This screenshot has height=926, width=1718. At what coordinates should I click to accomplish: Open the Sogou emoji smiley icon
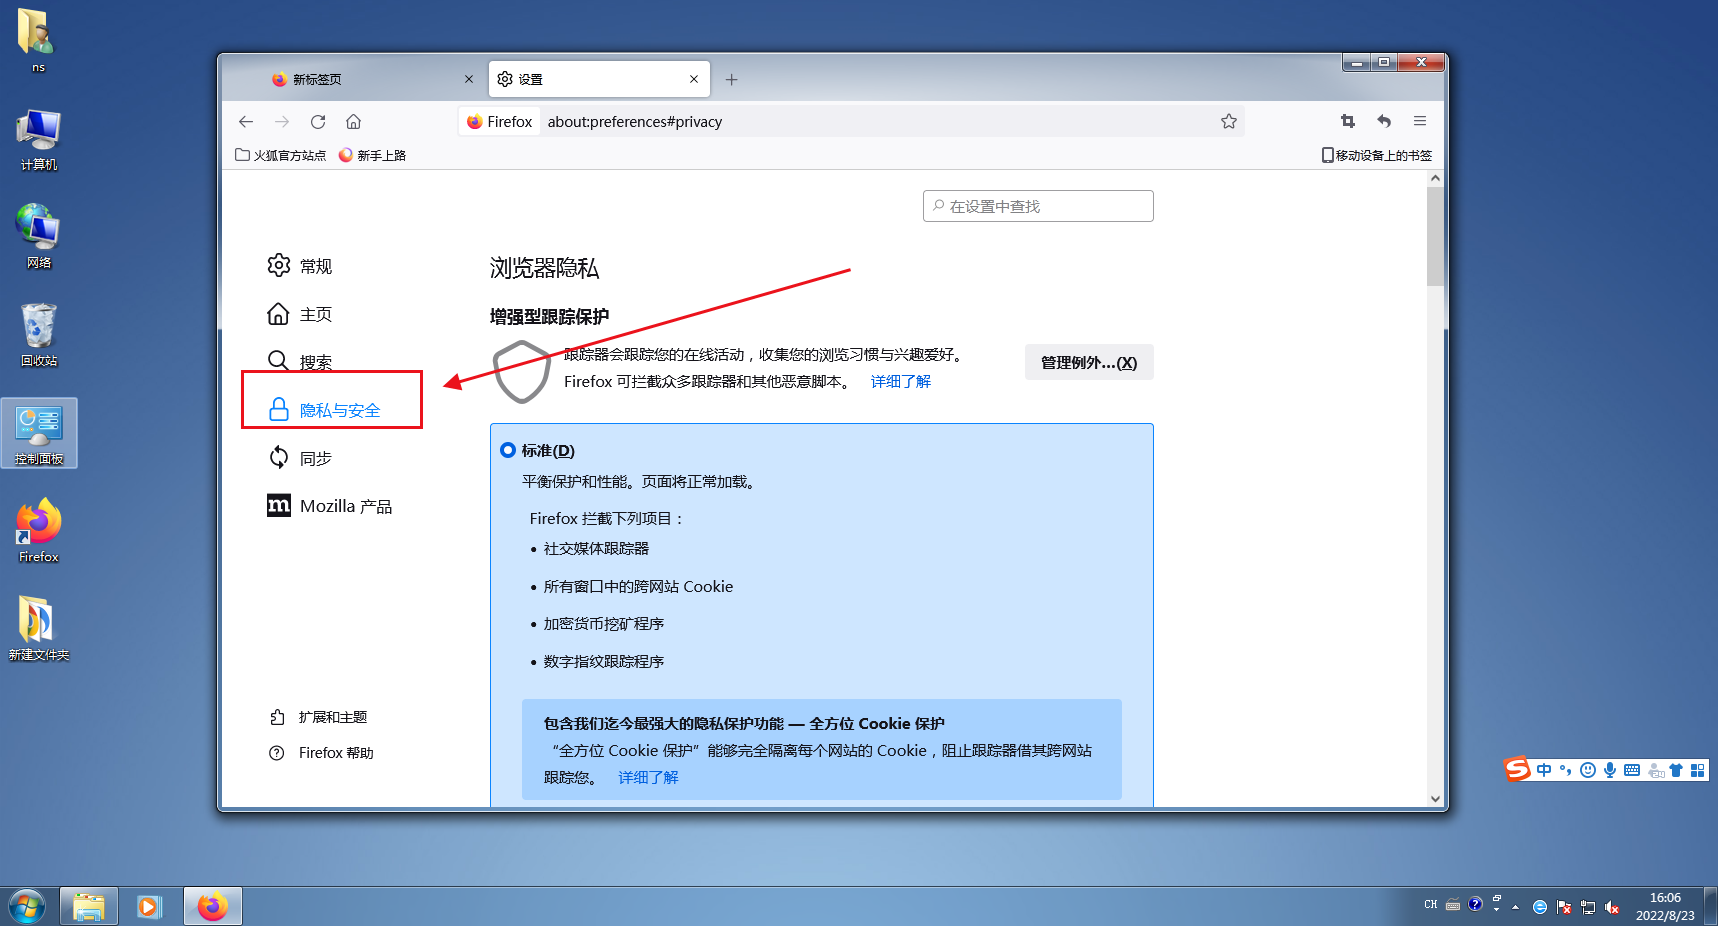coord(1588,770)
